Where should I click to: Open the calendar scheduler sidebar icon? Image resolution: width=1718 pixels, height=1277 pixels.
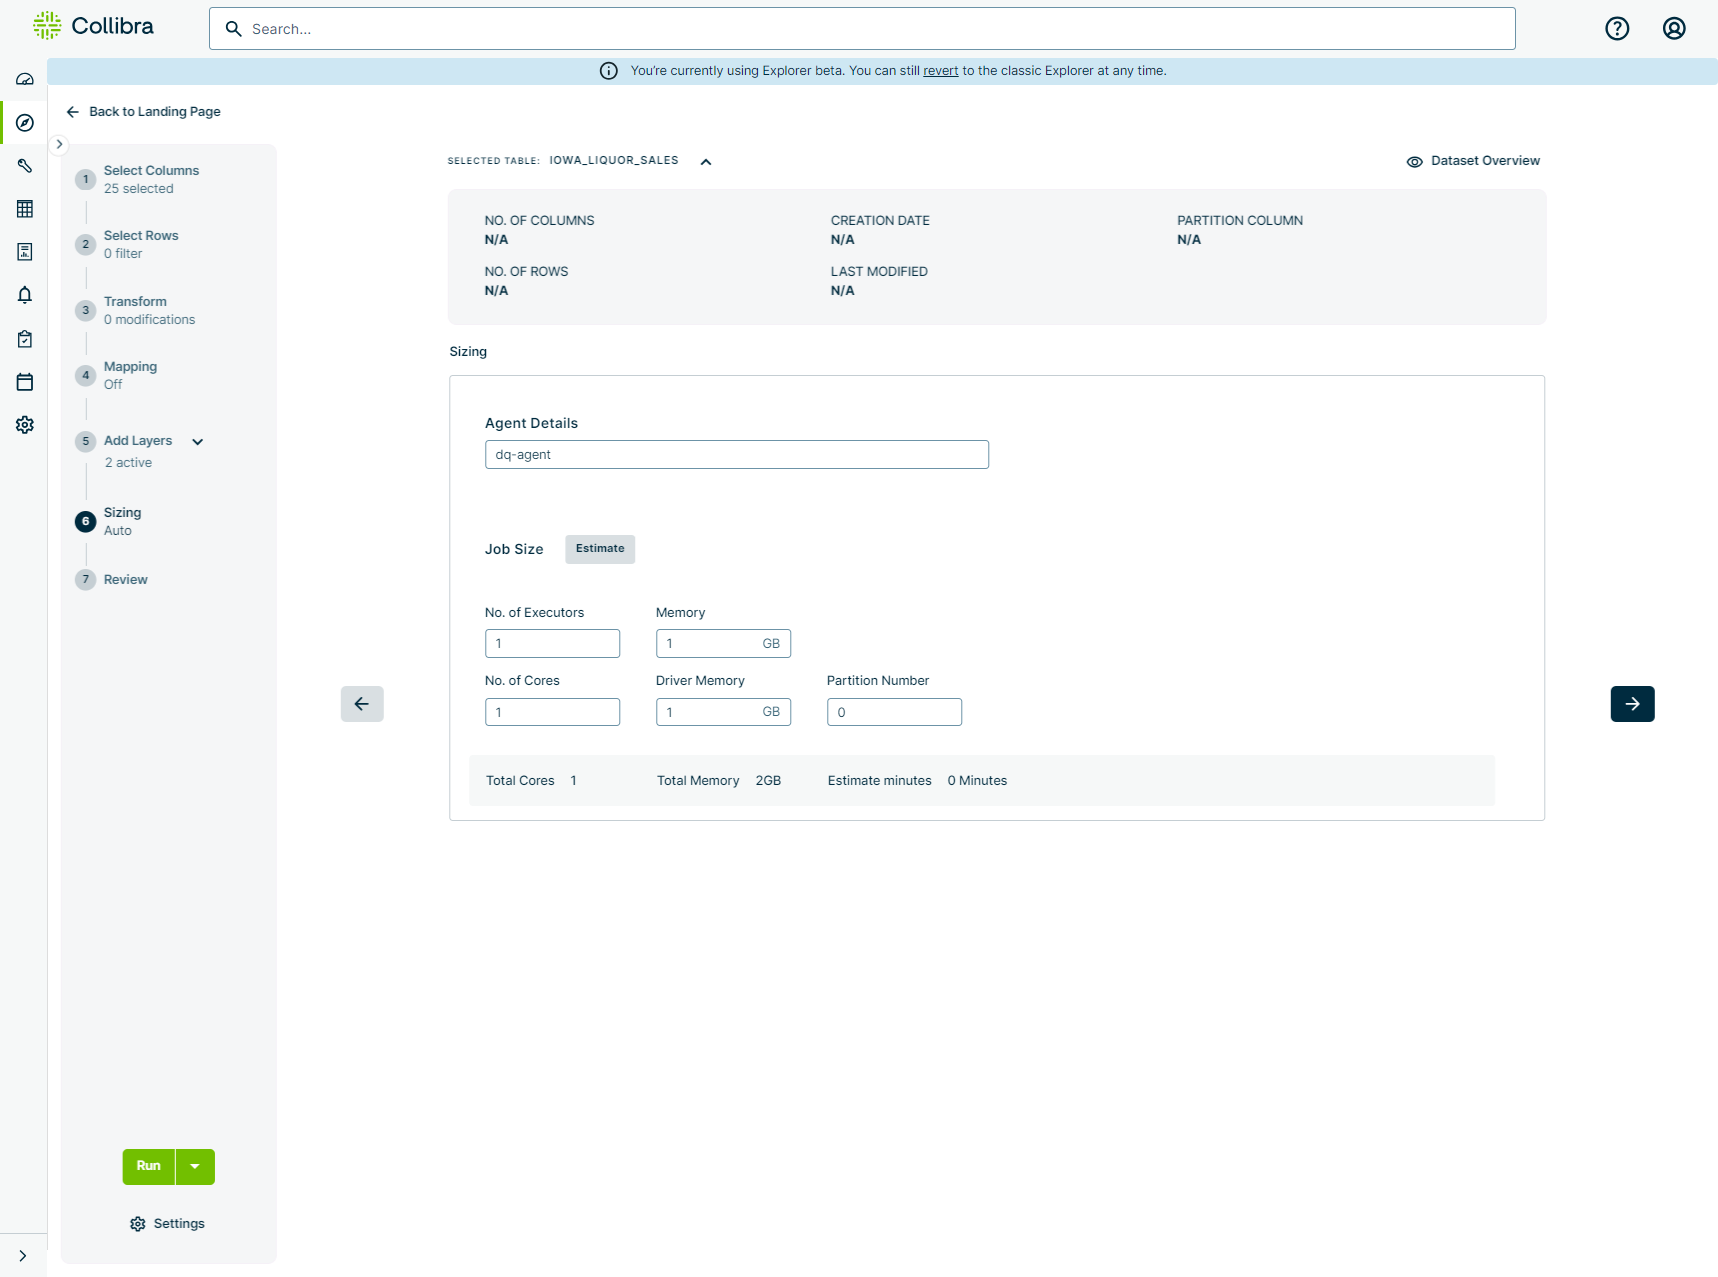pos(25,382)
